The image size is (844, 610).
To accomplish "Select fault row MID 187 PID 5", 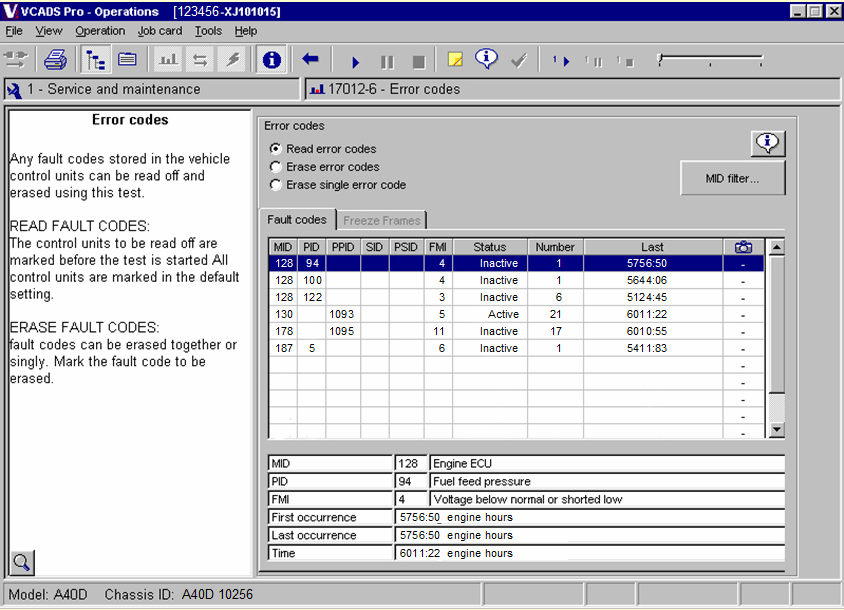I will [516, 348].
